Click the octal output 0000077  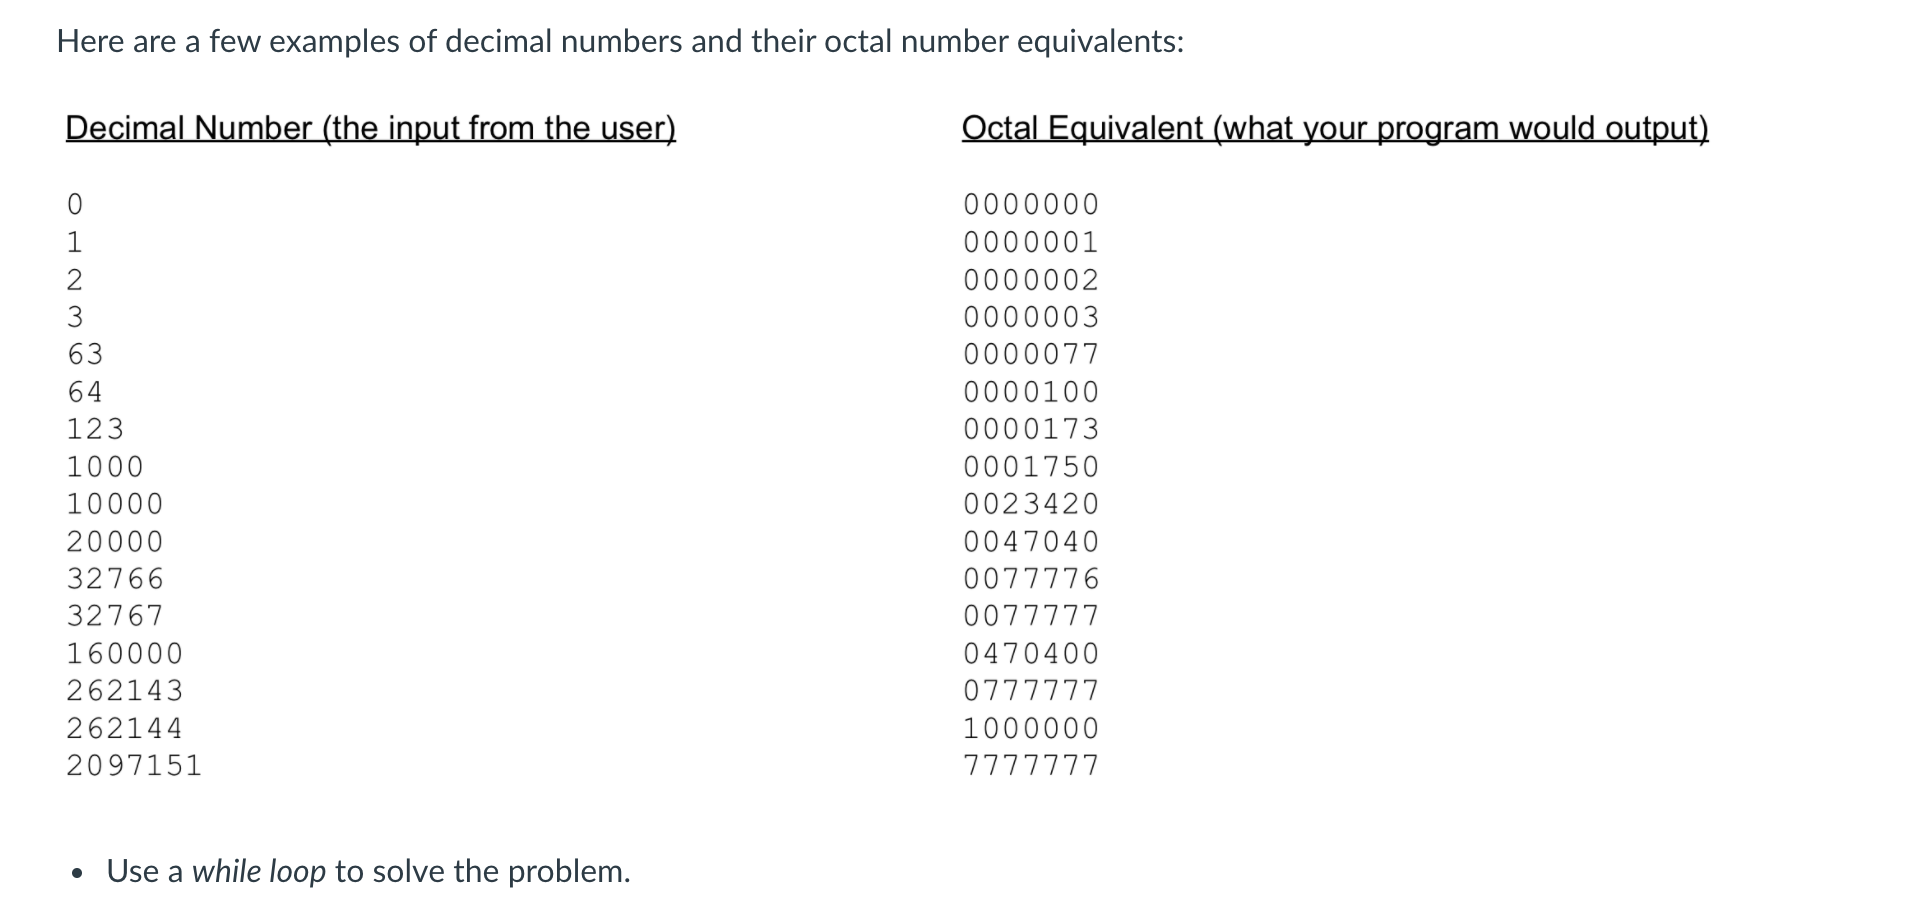[1030, 354]
